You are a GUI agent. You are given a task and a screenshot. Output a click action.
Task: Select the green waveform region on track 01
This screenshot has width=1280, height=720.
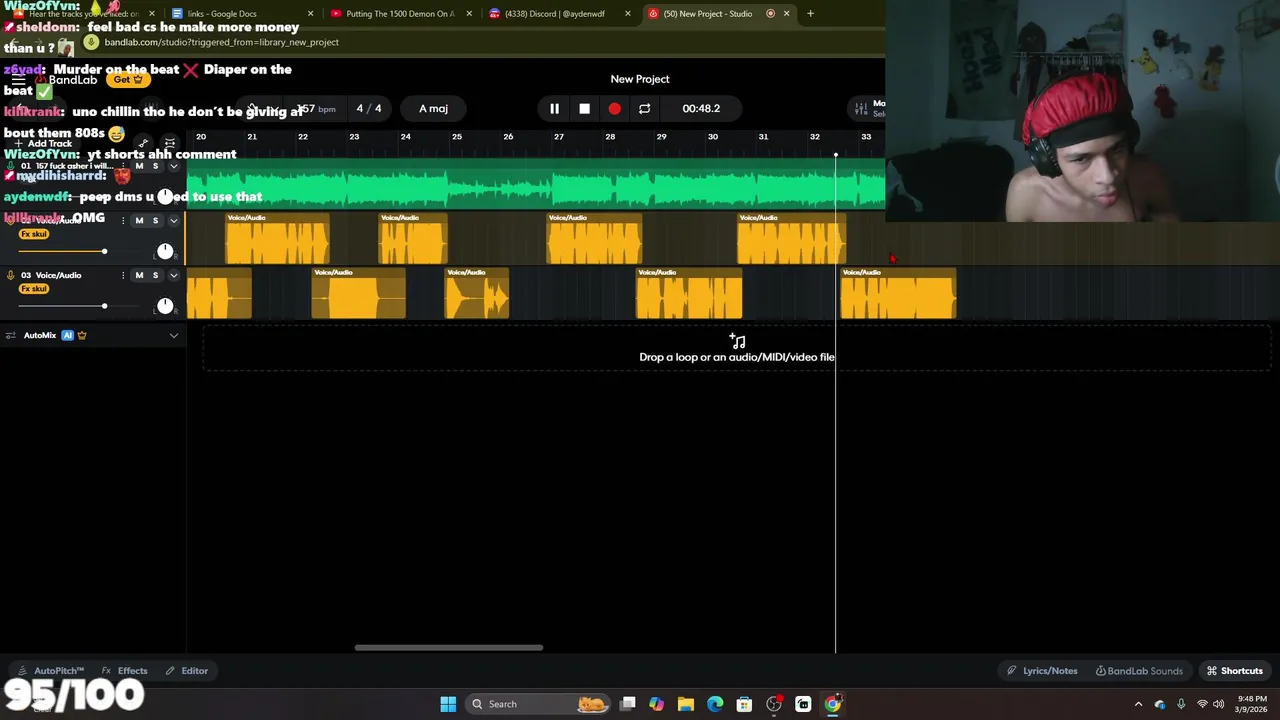point(536,184)
